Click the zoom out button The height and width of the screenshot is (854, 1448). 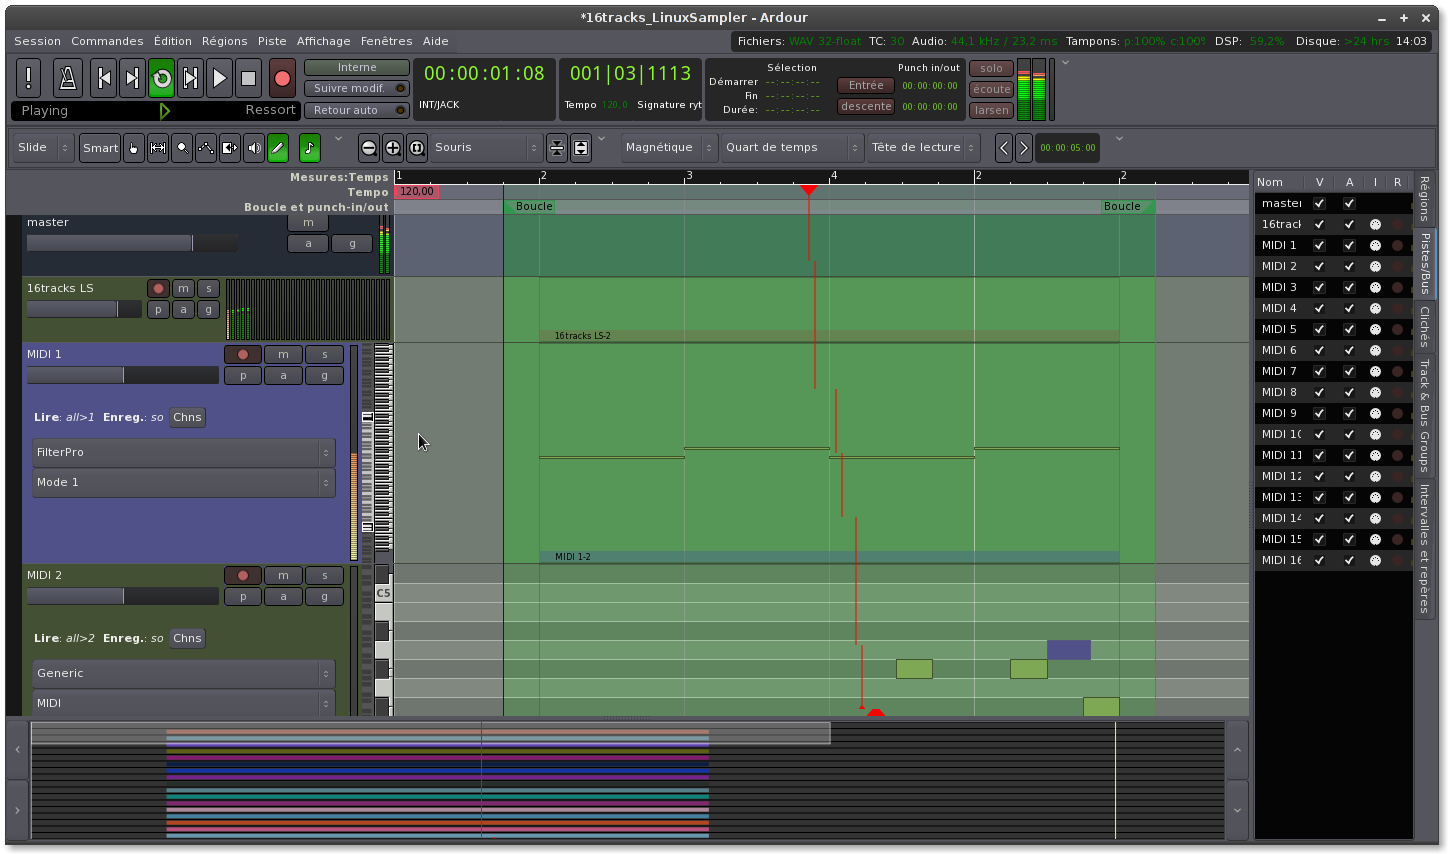[x=369, y=148]
